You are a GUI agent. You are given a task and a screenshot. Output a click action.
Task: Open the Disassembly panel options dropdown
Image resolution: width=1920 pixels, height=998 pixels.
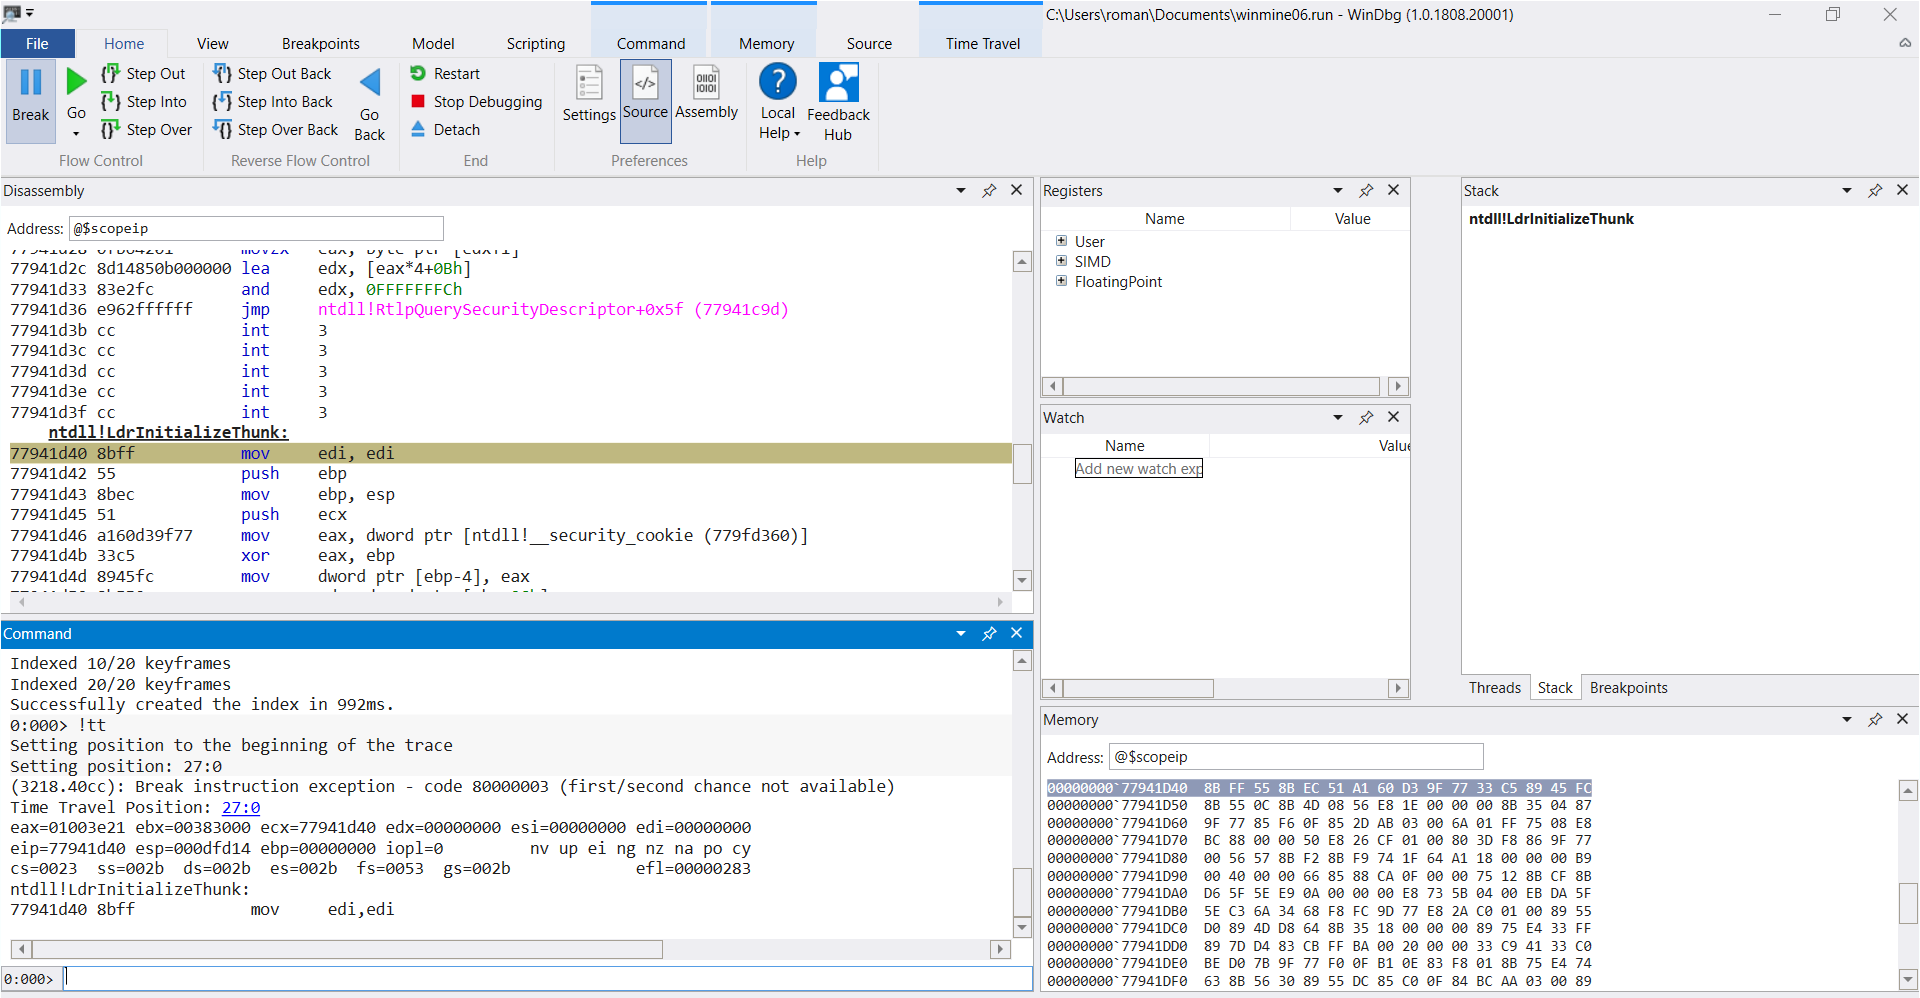(961, 190)
